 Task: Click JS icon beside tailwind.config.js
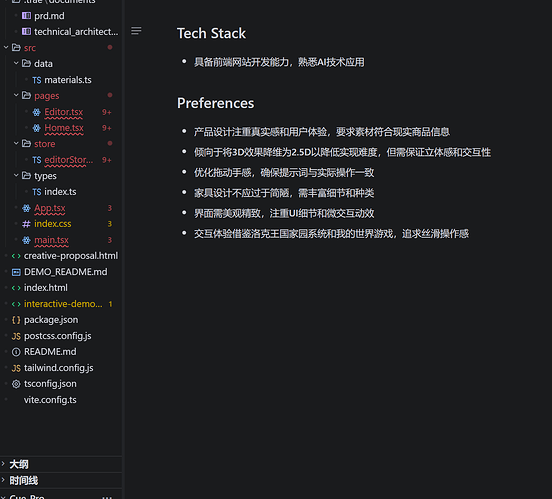point(16,368)
